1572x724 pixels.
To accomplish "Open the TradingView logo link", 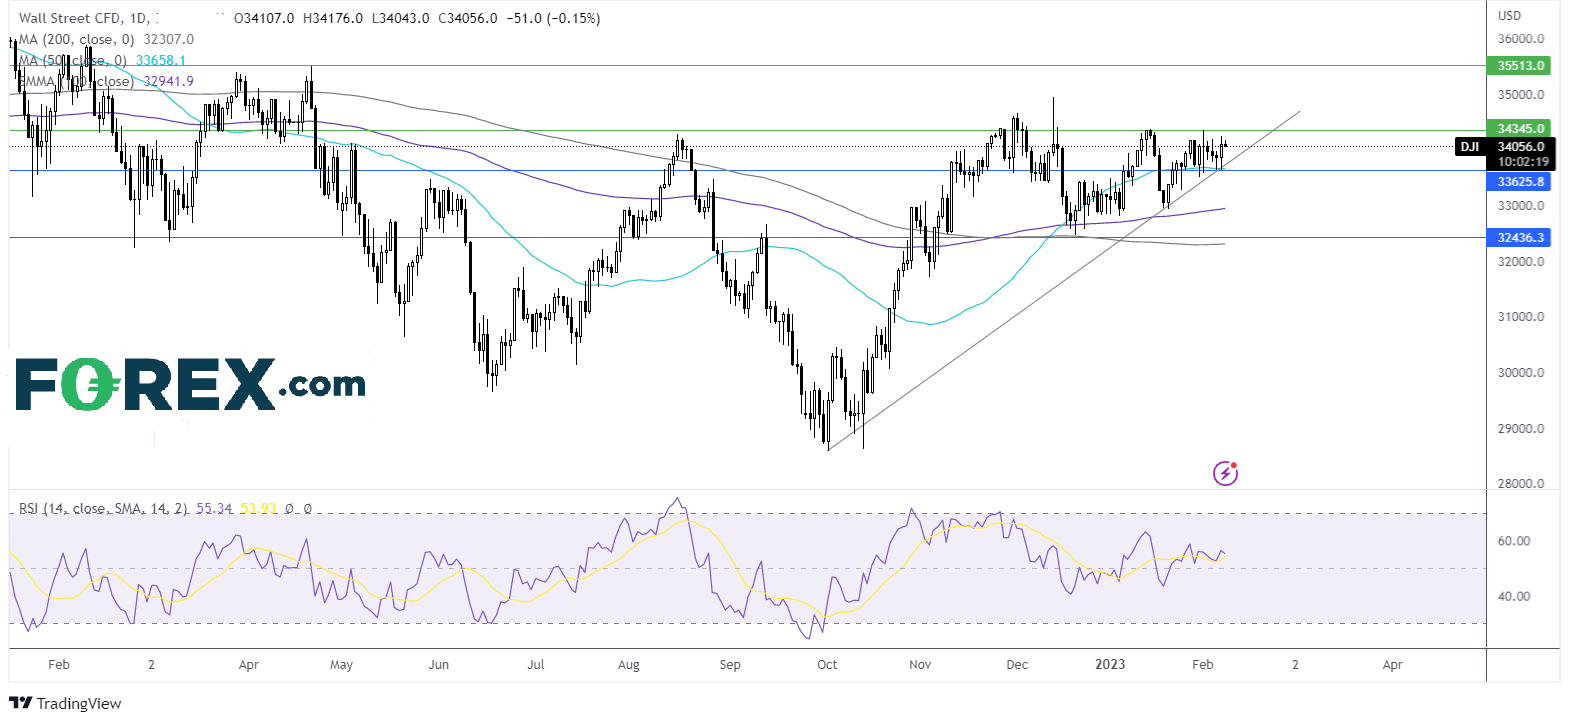I will point(66,704).
